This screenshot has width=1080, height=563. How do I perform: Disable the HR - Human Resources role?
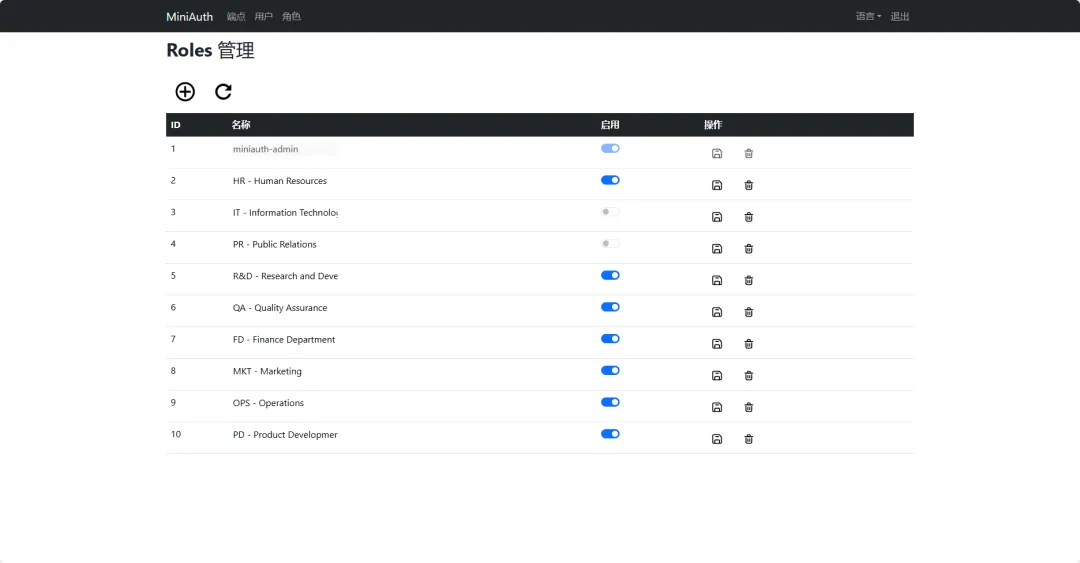610,180
